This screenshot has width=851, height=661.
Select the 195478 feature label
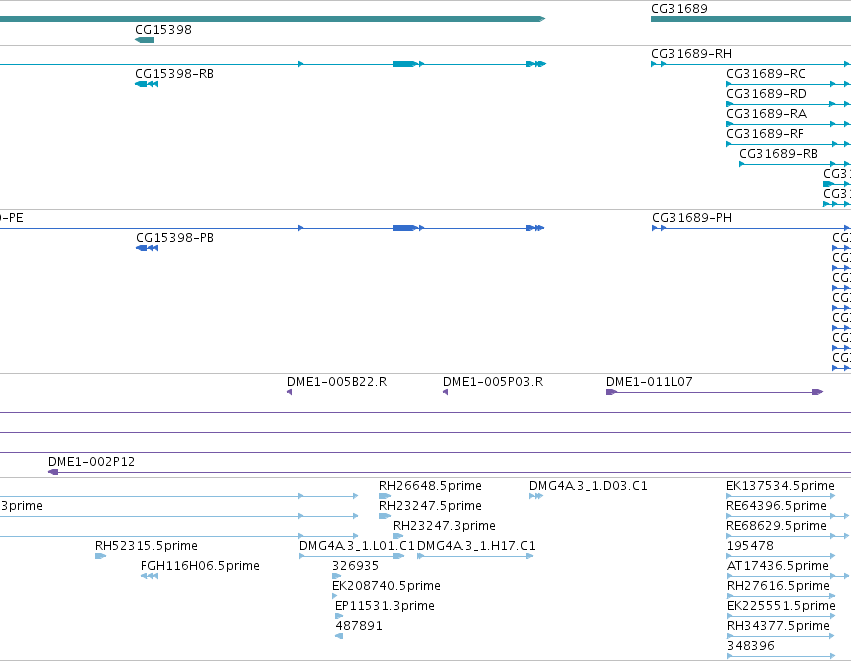tap(750, 546)
